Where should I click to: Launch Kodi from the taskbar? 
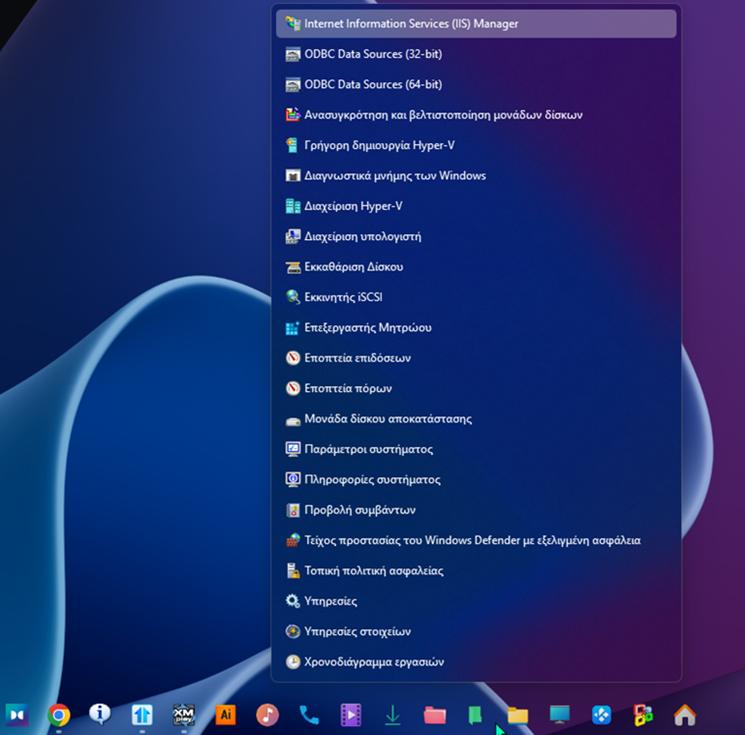[602, 715]
